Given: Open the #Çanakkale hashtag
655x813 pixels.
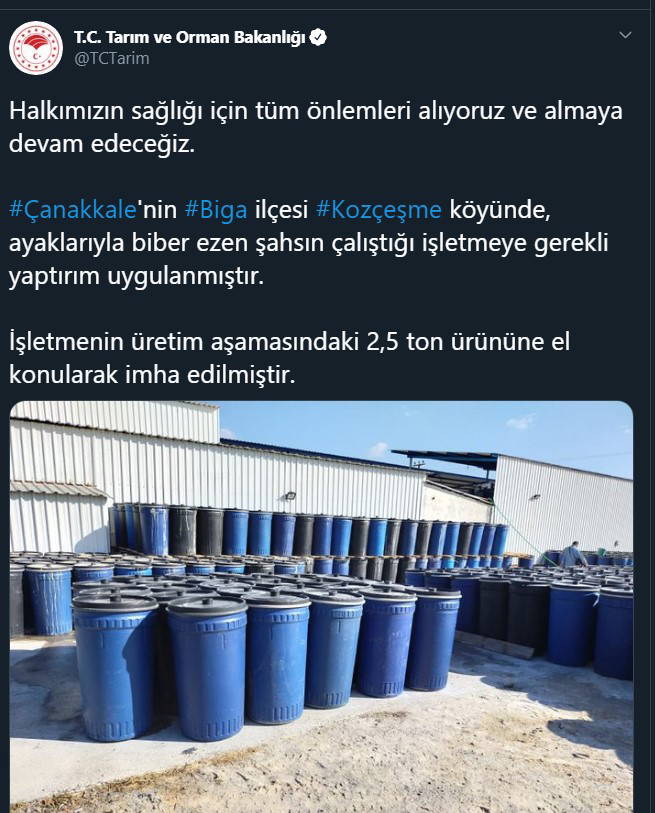Looking at the screenshot, I should (x=73, y=209).
